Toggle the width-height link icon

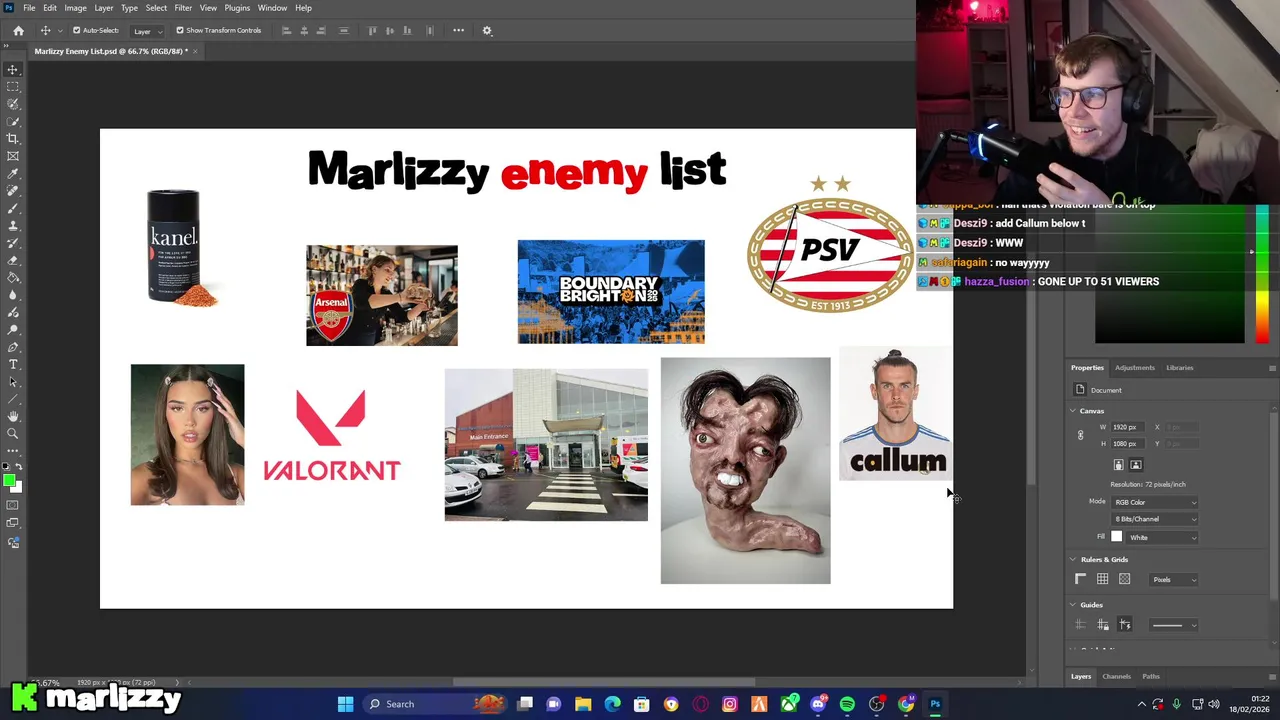pyautogui.click(x=1080, y=435)
